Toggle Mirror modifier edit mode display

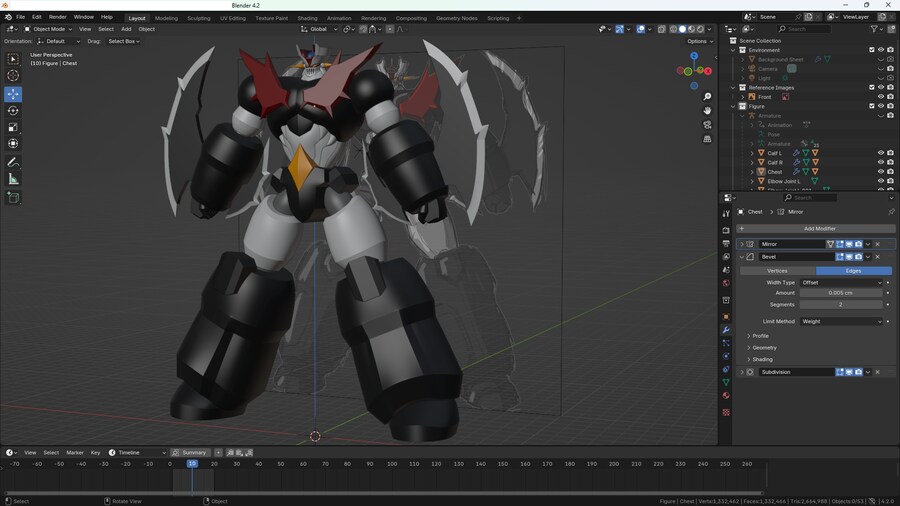(x=840, y=244)
